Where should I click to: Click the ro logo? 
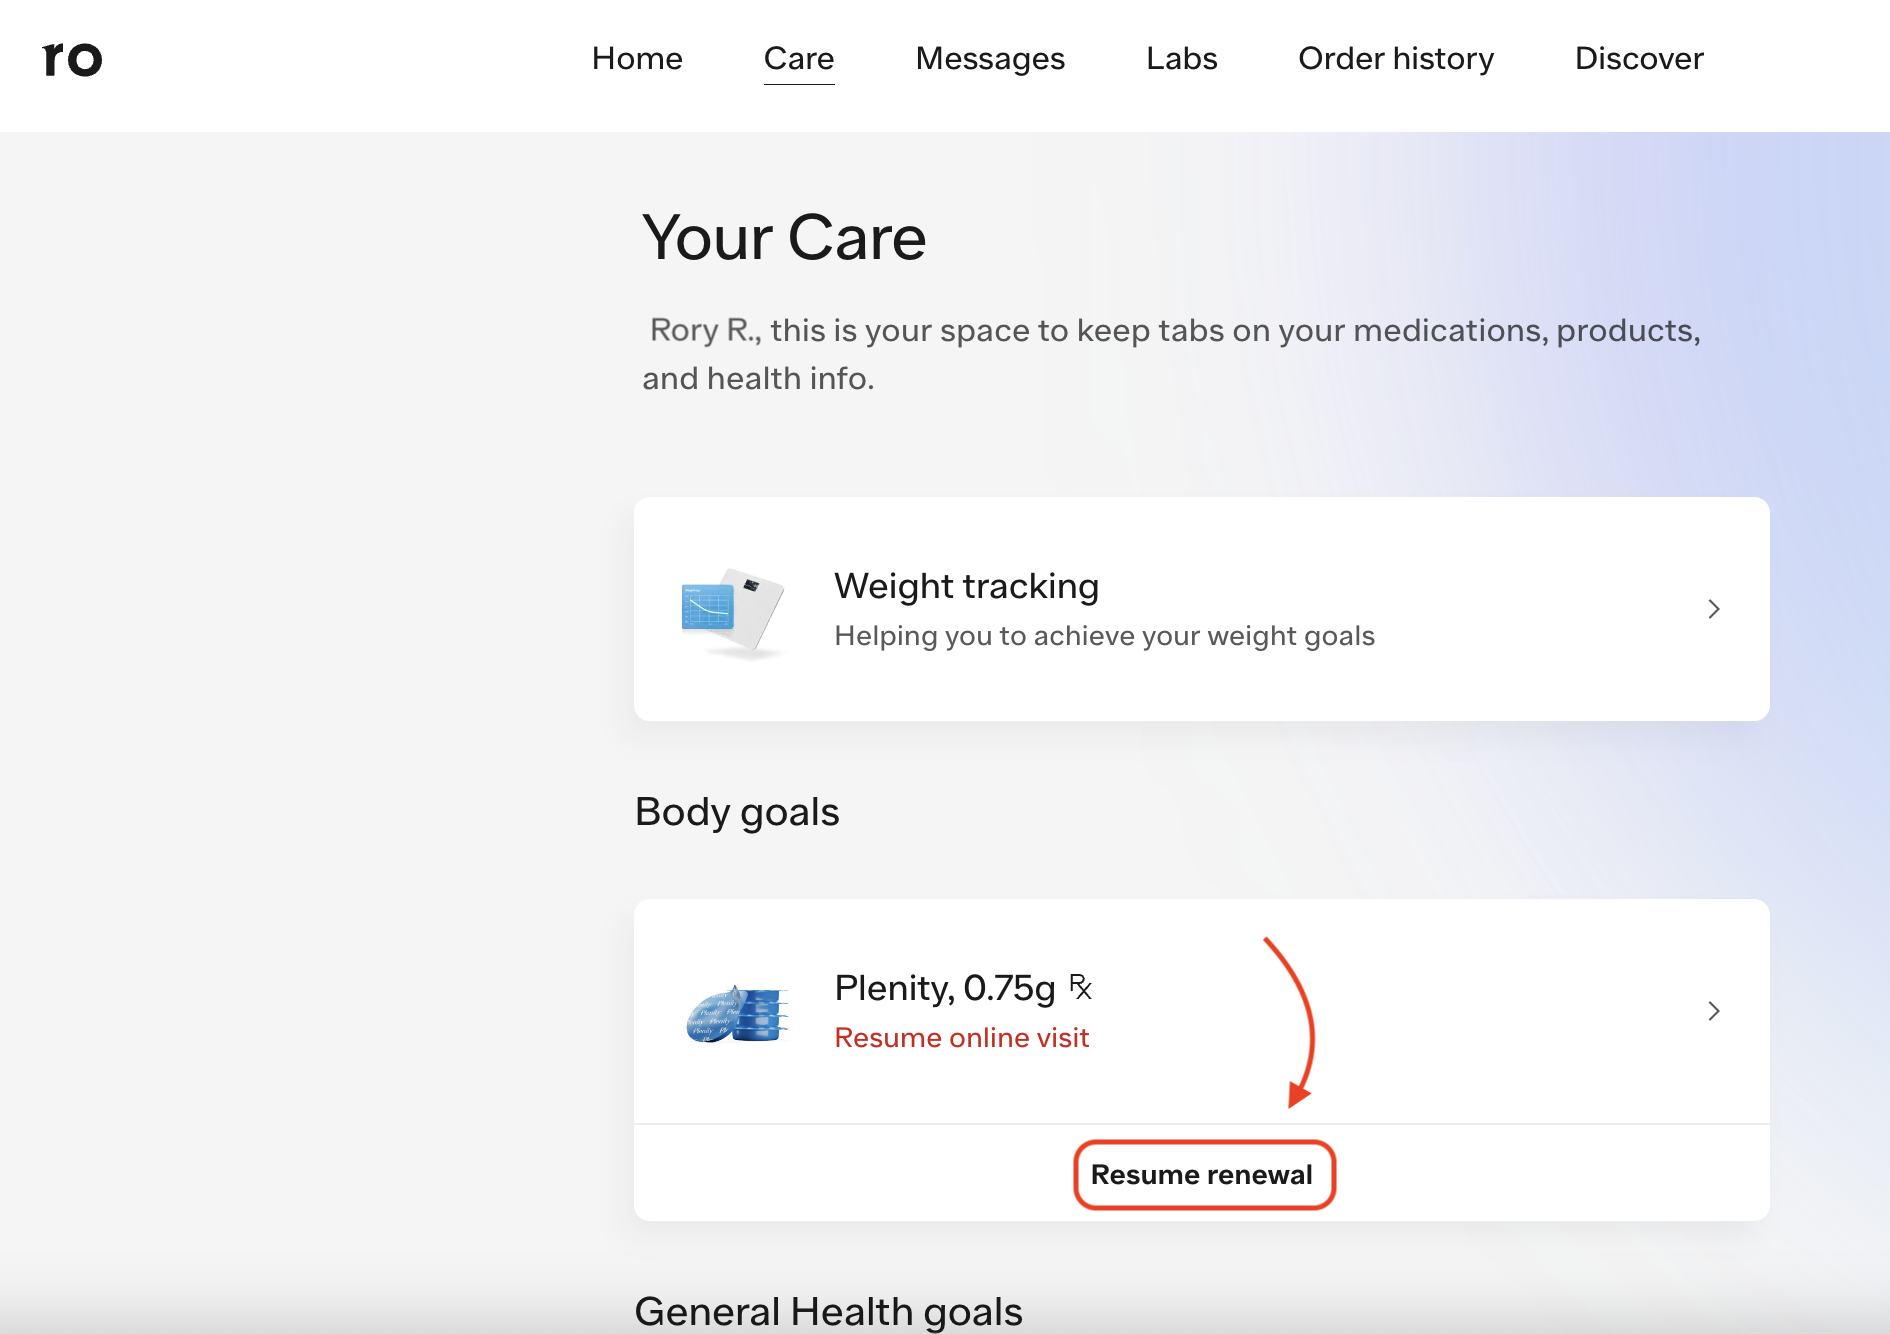click(72, 59)
